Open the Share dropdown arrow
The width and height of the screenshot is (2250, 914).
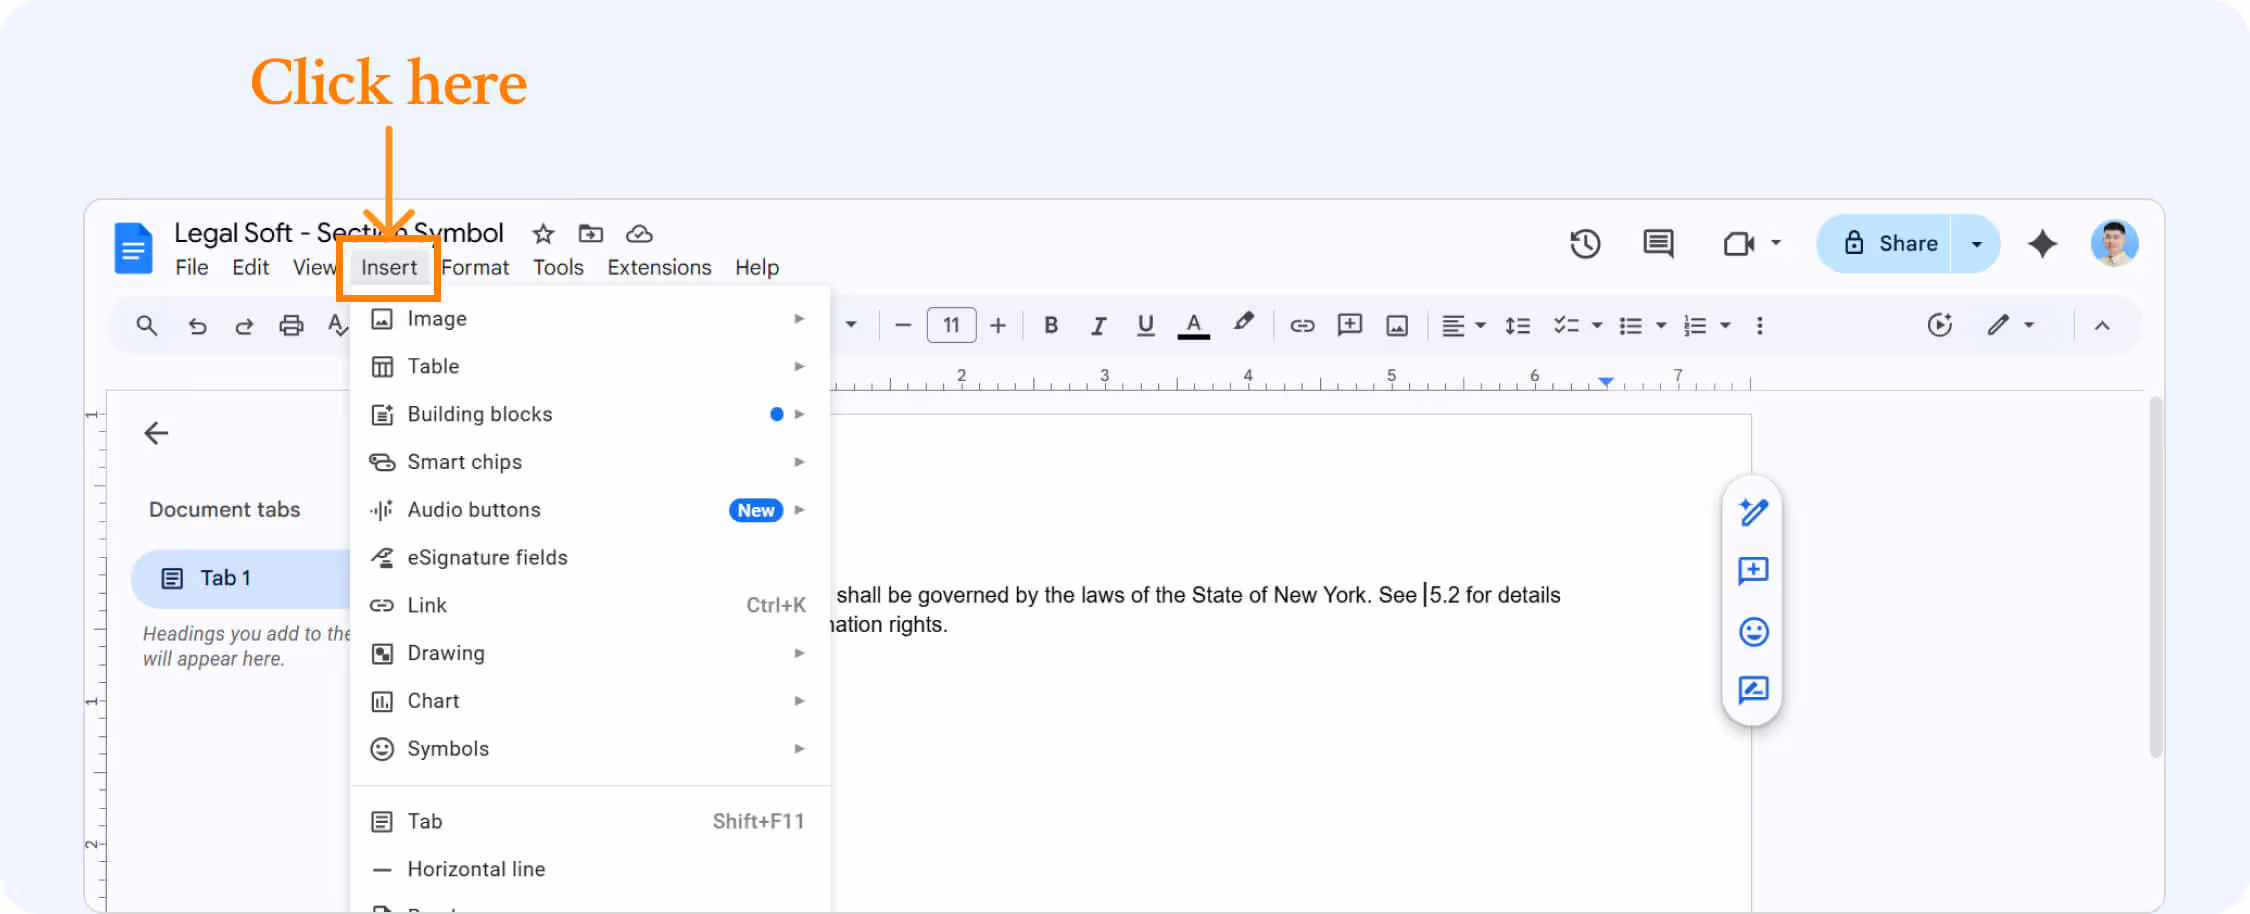pyautogui.click(x=1975, y=243)
